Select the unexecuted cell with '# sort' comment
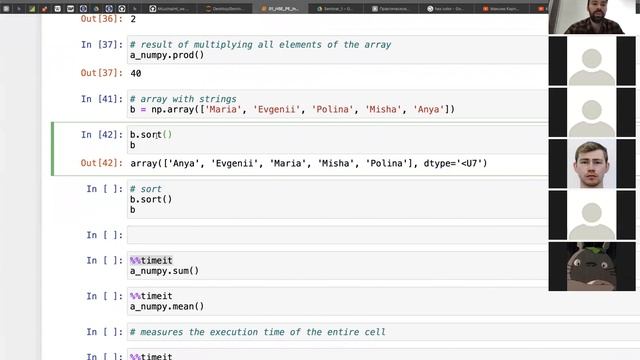The height and width of the screenshot is (360, 640). 337,199
